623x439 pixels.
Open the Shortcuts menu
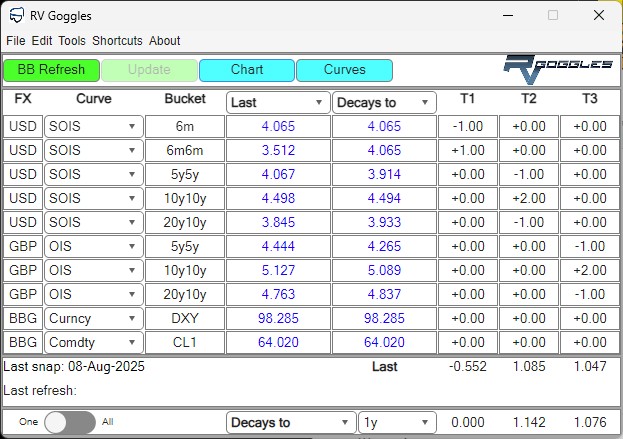point(117,41)
